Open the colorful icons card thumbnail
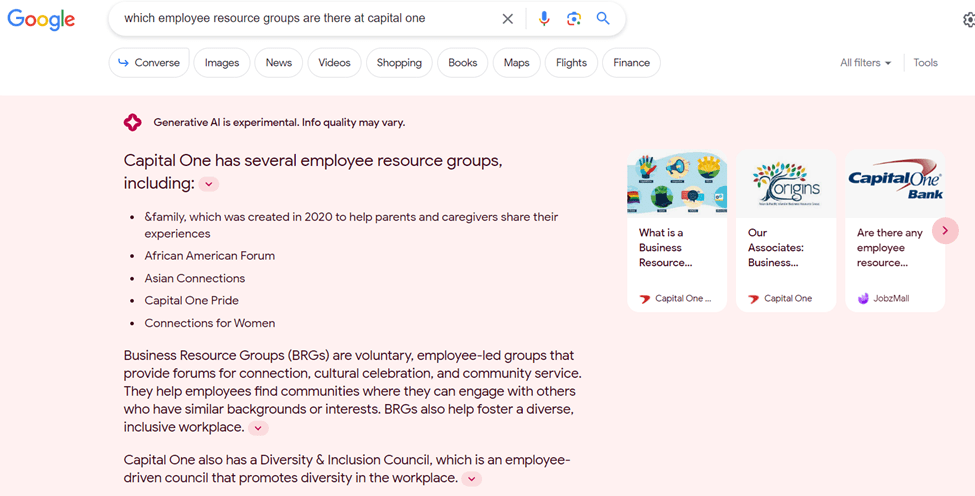Viewport: 975px width, 496px height. tap(677, 184)
